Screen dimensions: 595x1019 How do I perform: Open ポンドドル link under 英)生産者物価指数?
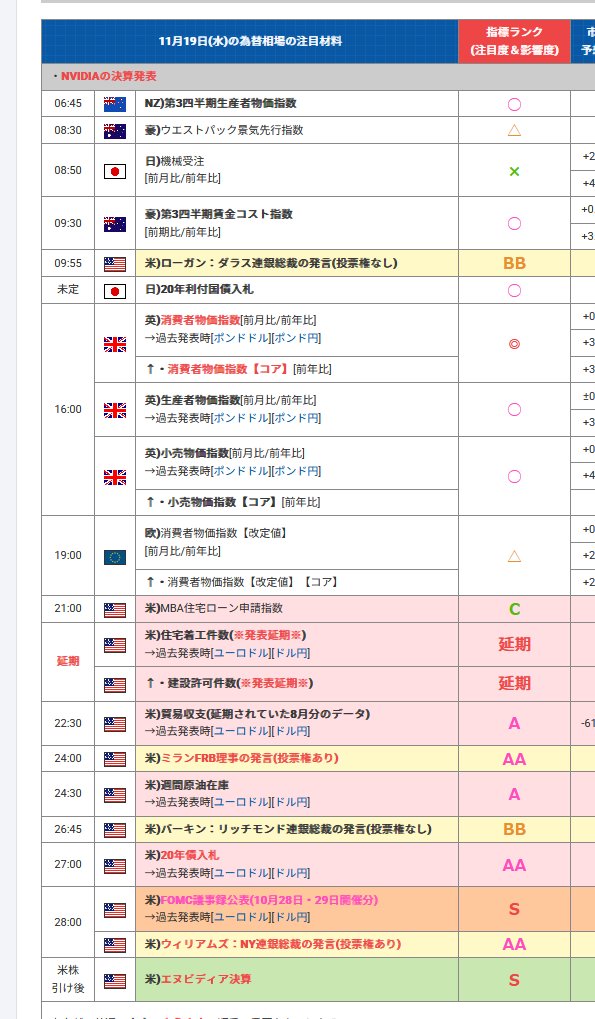[241, 418]
